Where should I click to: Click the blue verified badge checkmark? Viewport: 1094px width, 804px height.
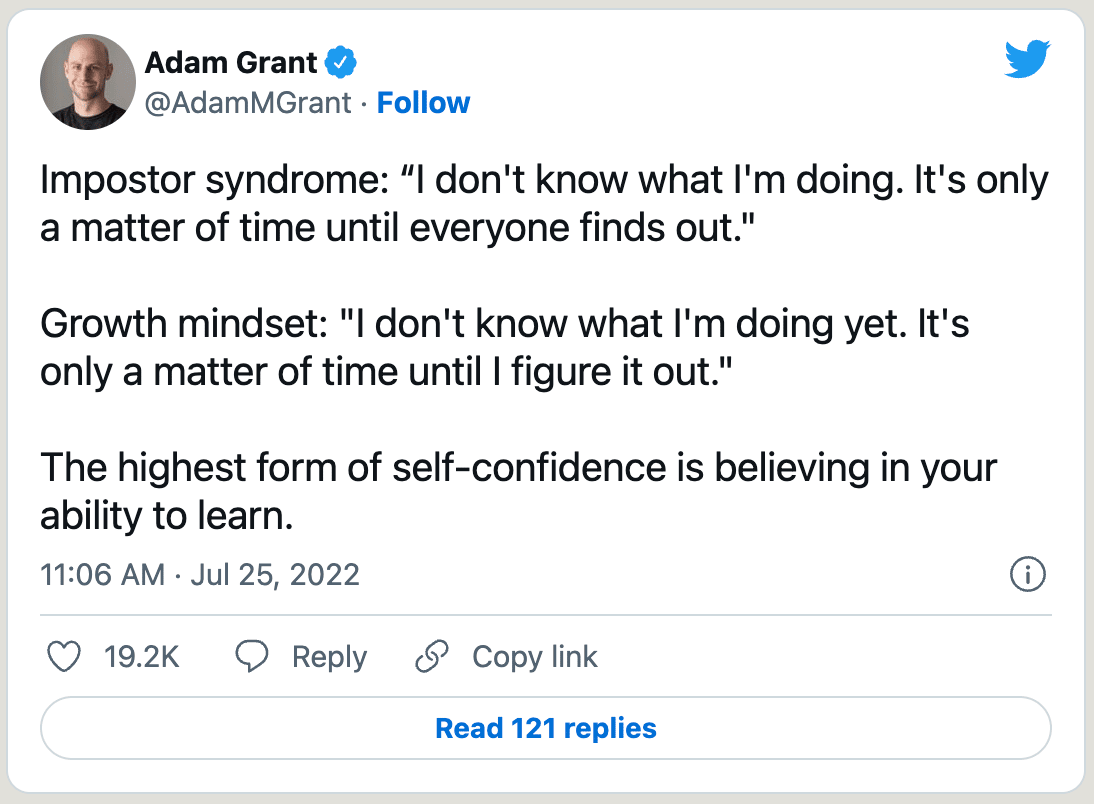pos(342,64)
